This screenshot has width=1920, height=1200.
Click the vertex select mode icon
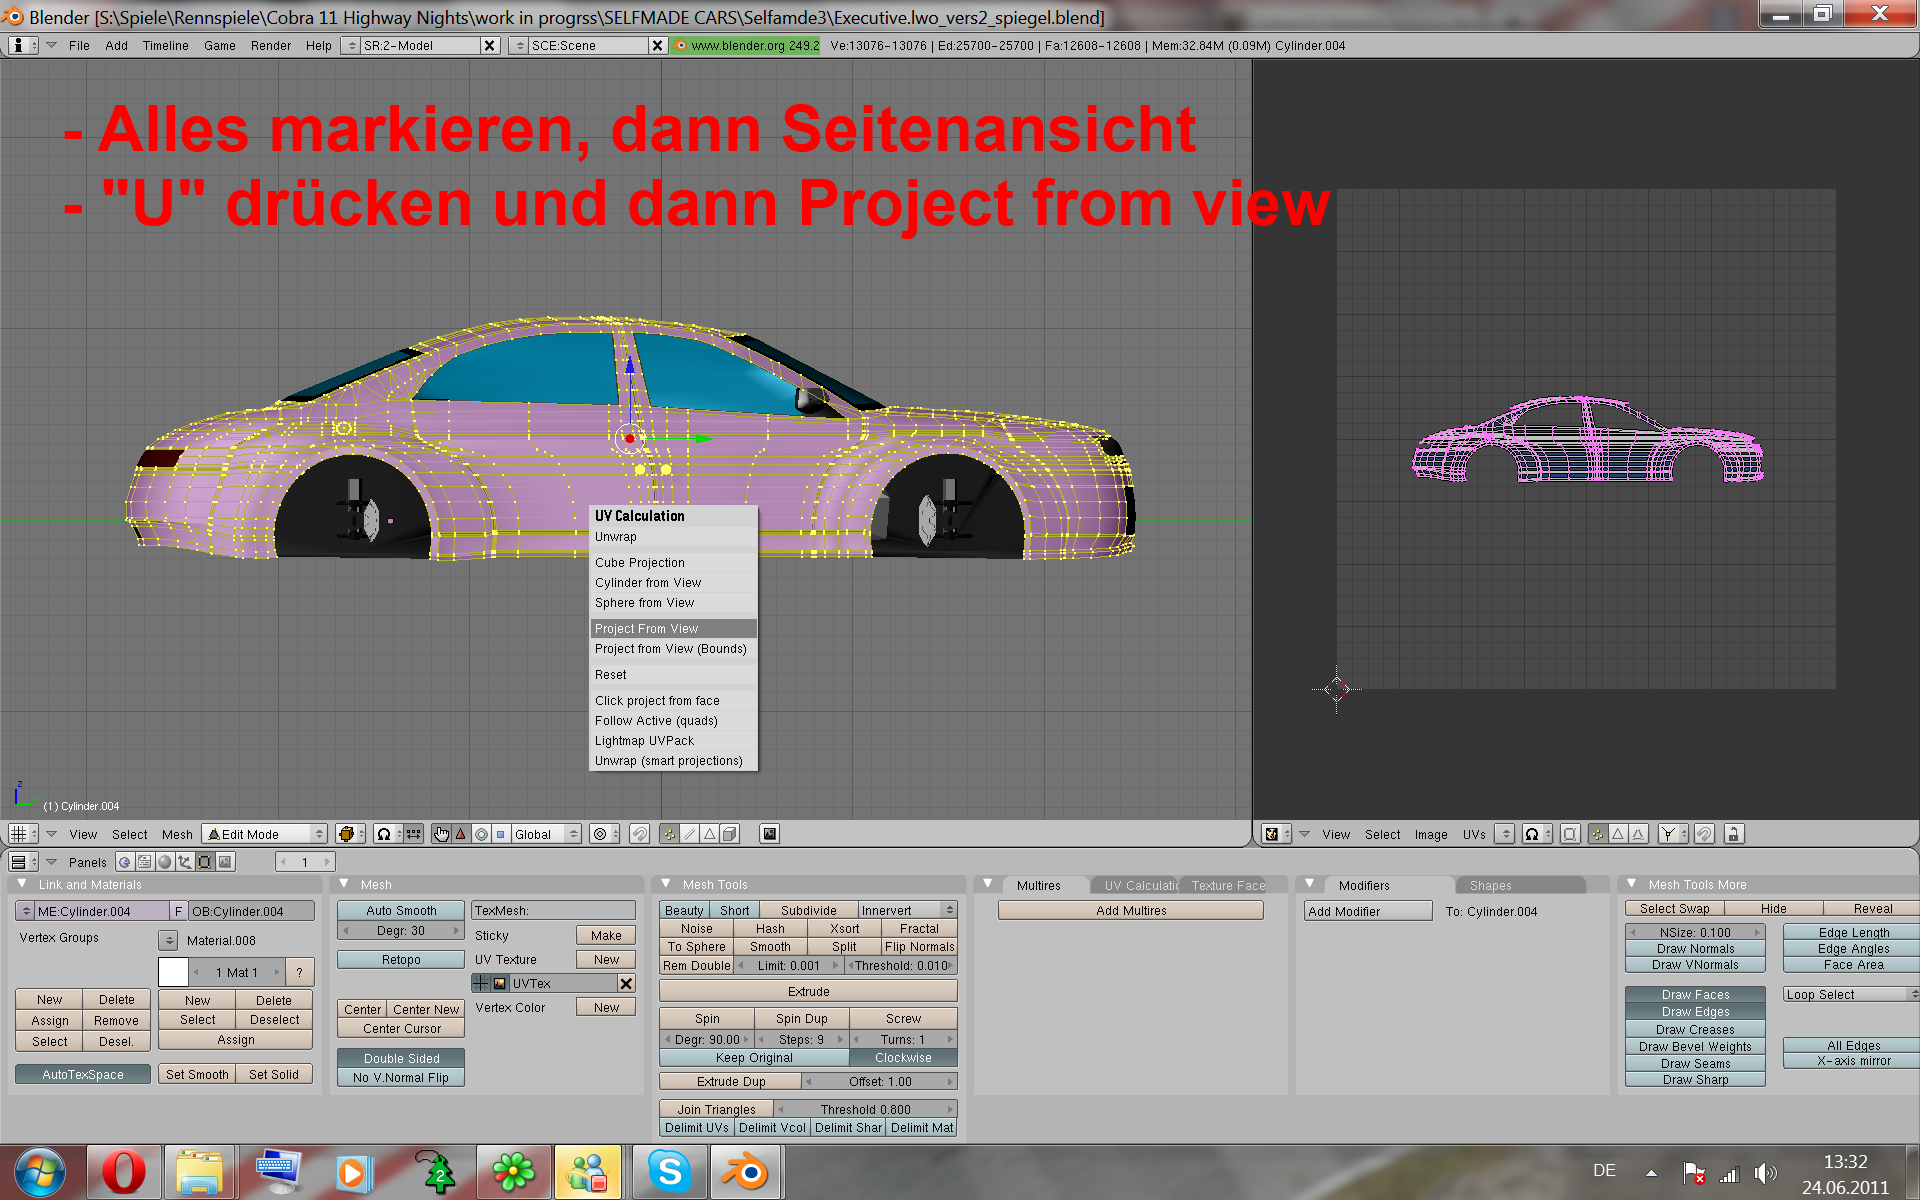pos(669,834)
